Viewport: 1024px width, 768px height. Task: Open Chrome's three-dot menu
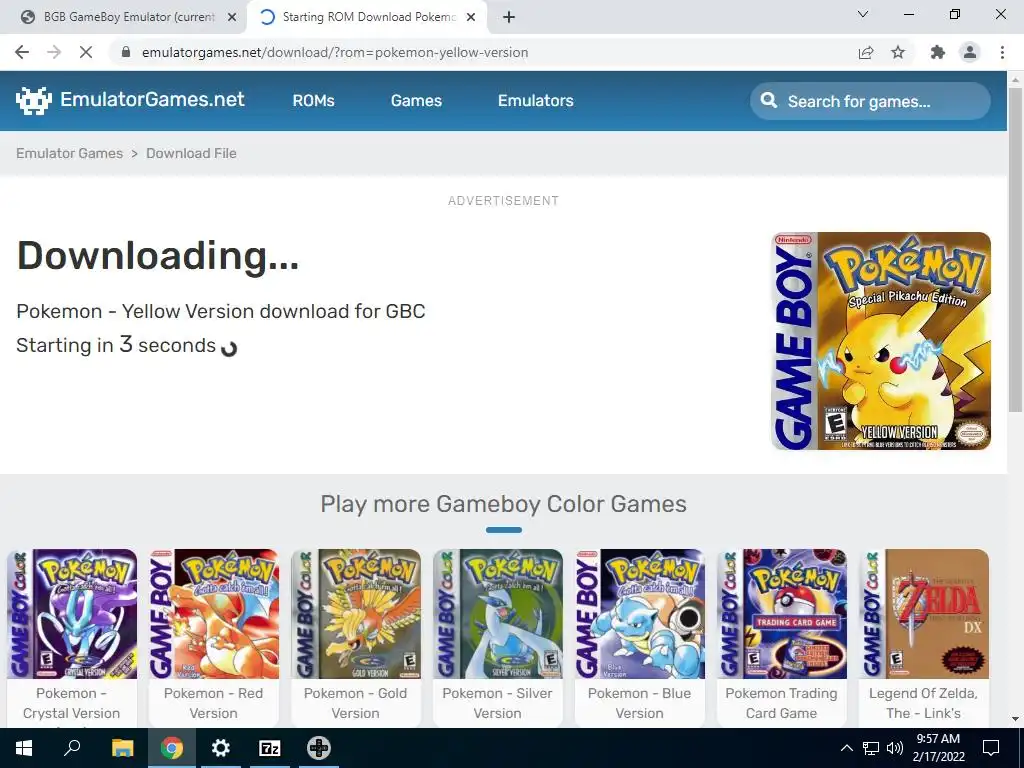(x=1002, y=52)
